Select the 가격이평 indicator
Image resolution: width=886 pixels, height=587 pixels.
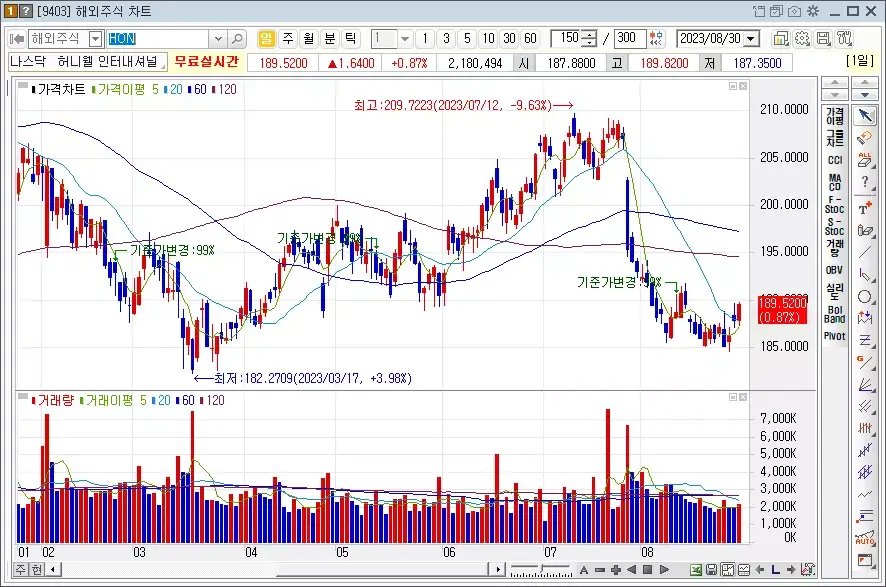(835, 116)
